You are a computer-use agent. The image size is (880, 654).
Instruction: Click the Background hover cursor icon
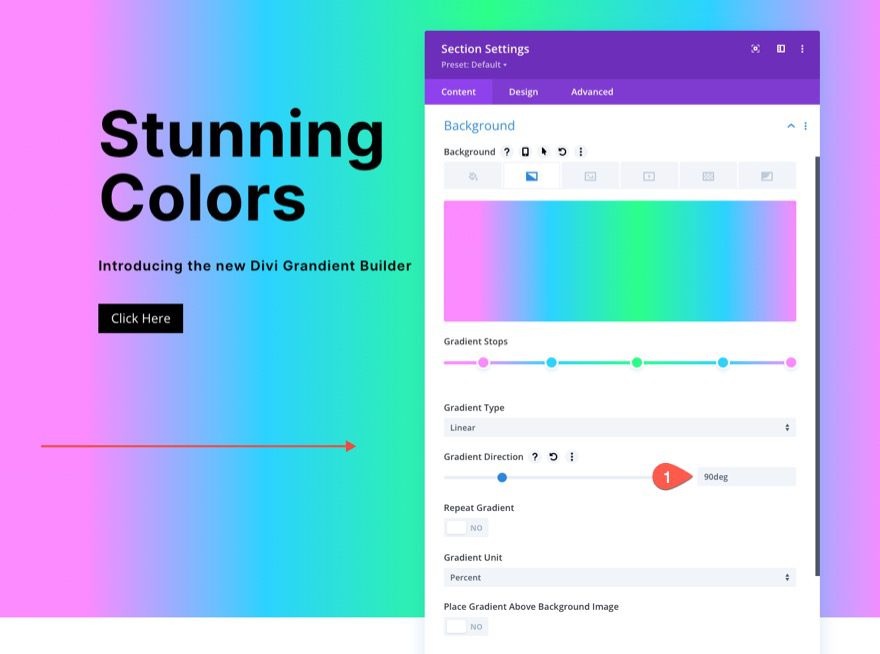tap(543, 152)
